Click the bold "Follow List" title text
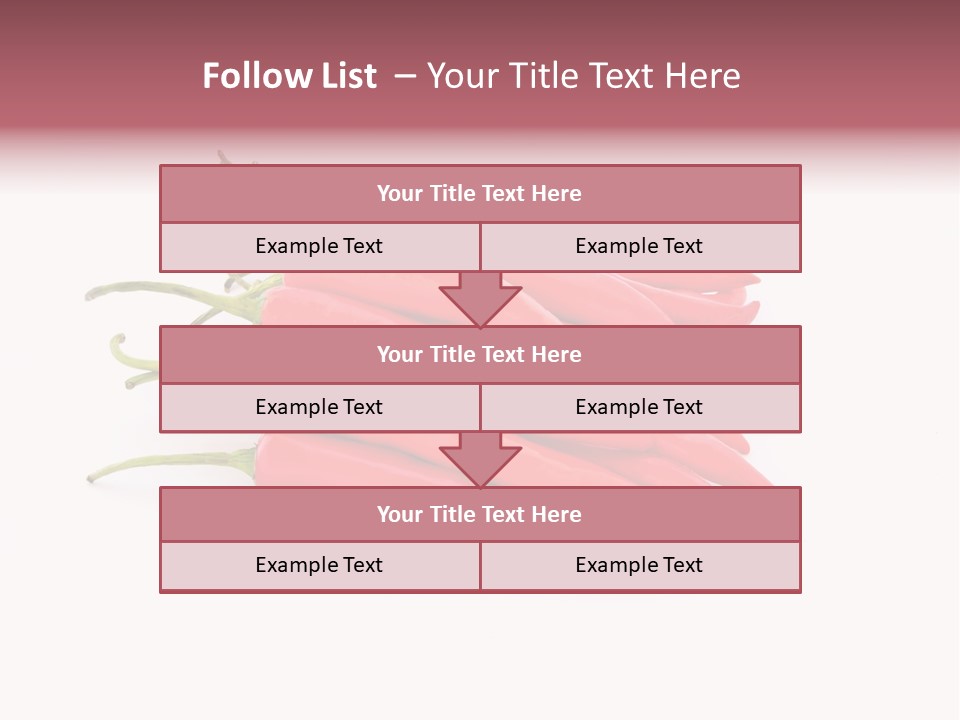This screenshot has height=720, width=960. pyautogui.click(x=289, y=76)
